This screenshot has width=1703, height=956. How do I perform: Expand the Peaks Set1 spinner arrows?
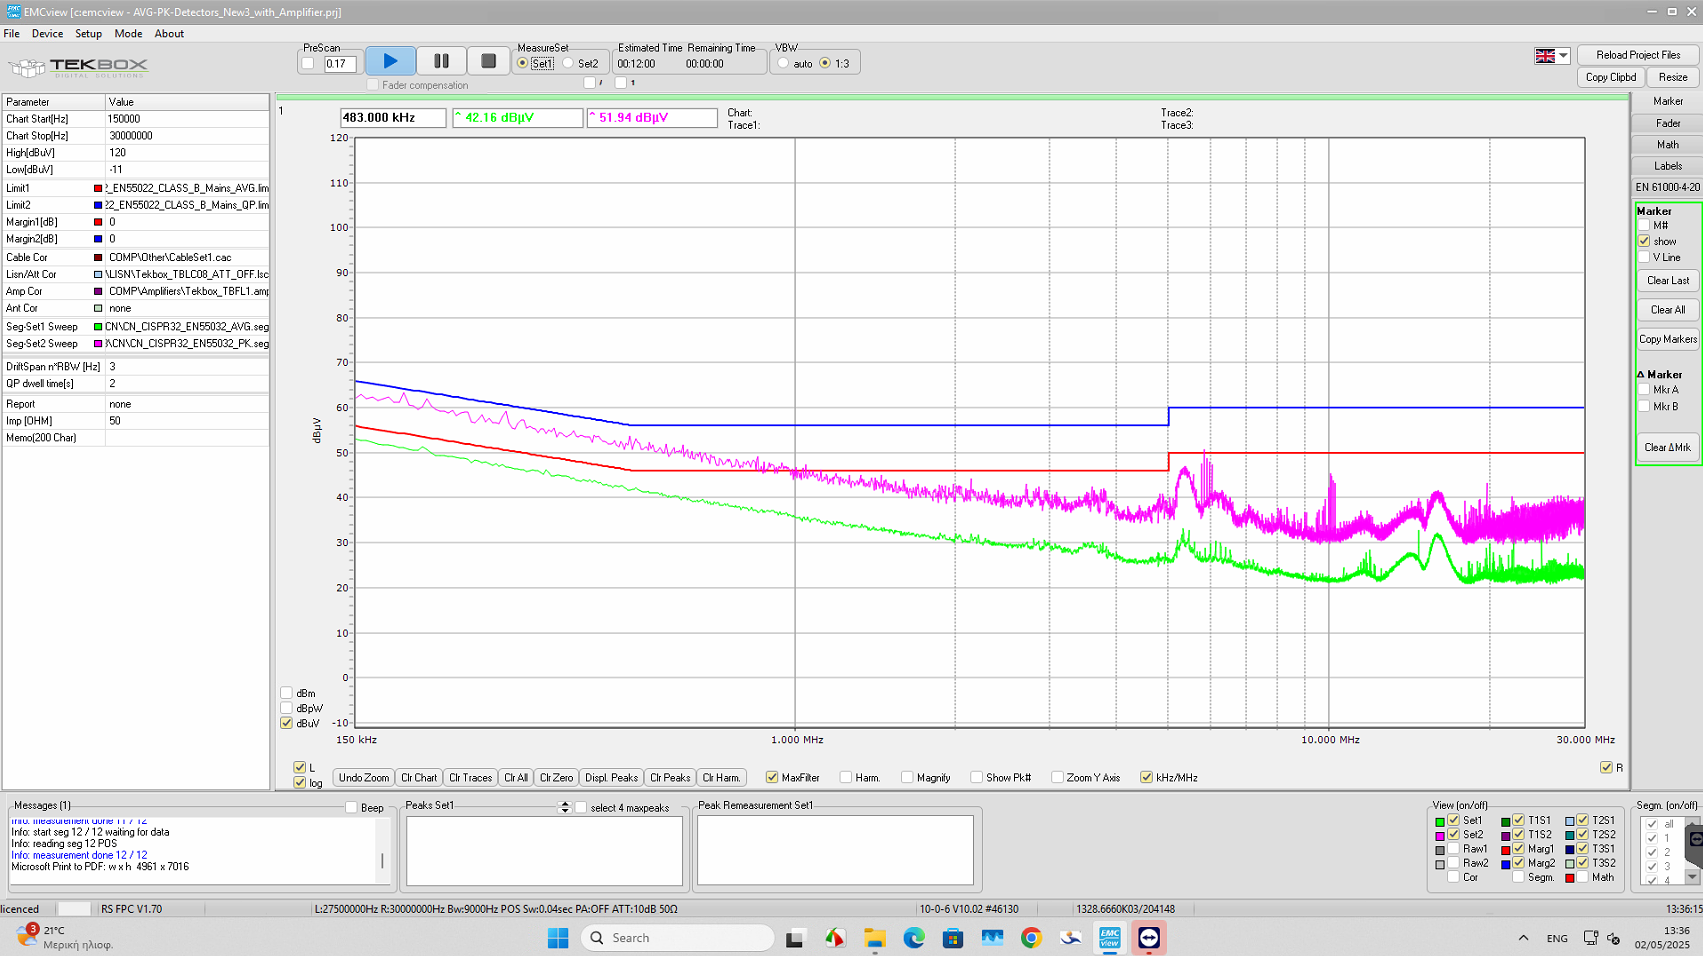point(564,807)
